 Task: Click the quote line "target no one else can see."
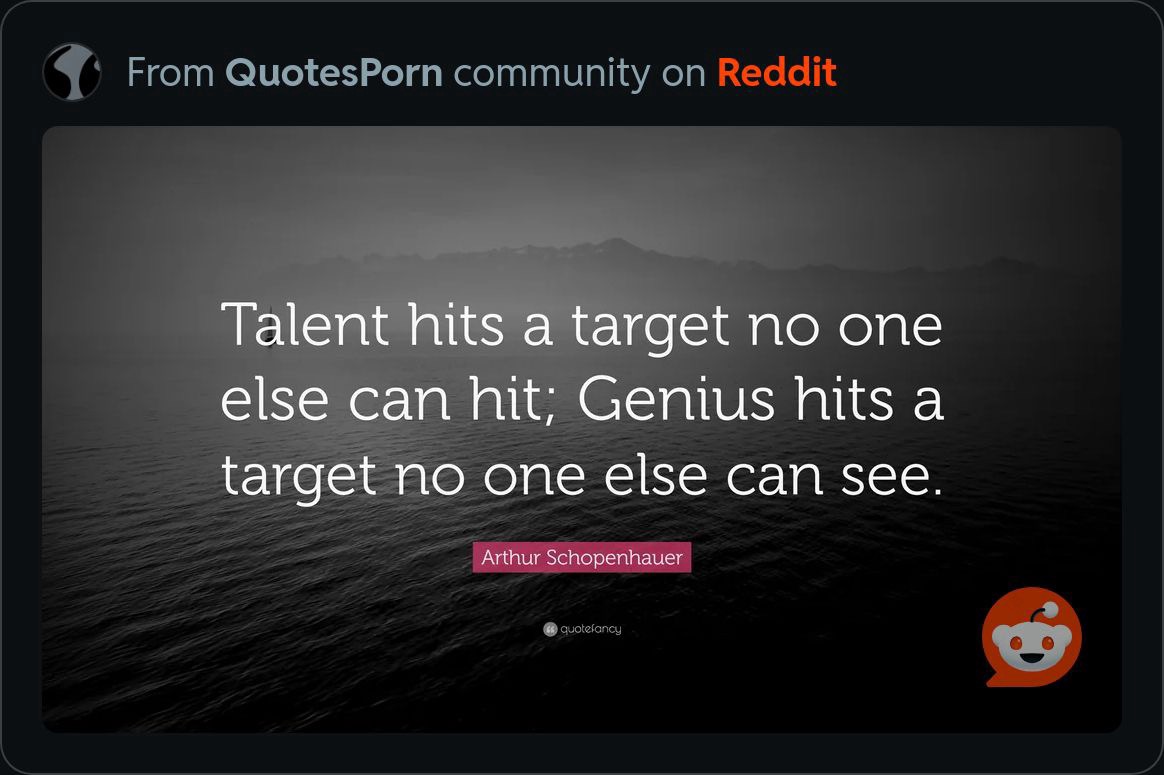tap(582, 477)
